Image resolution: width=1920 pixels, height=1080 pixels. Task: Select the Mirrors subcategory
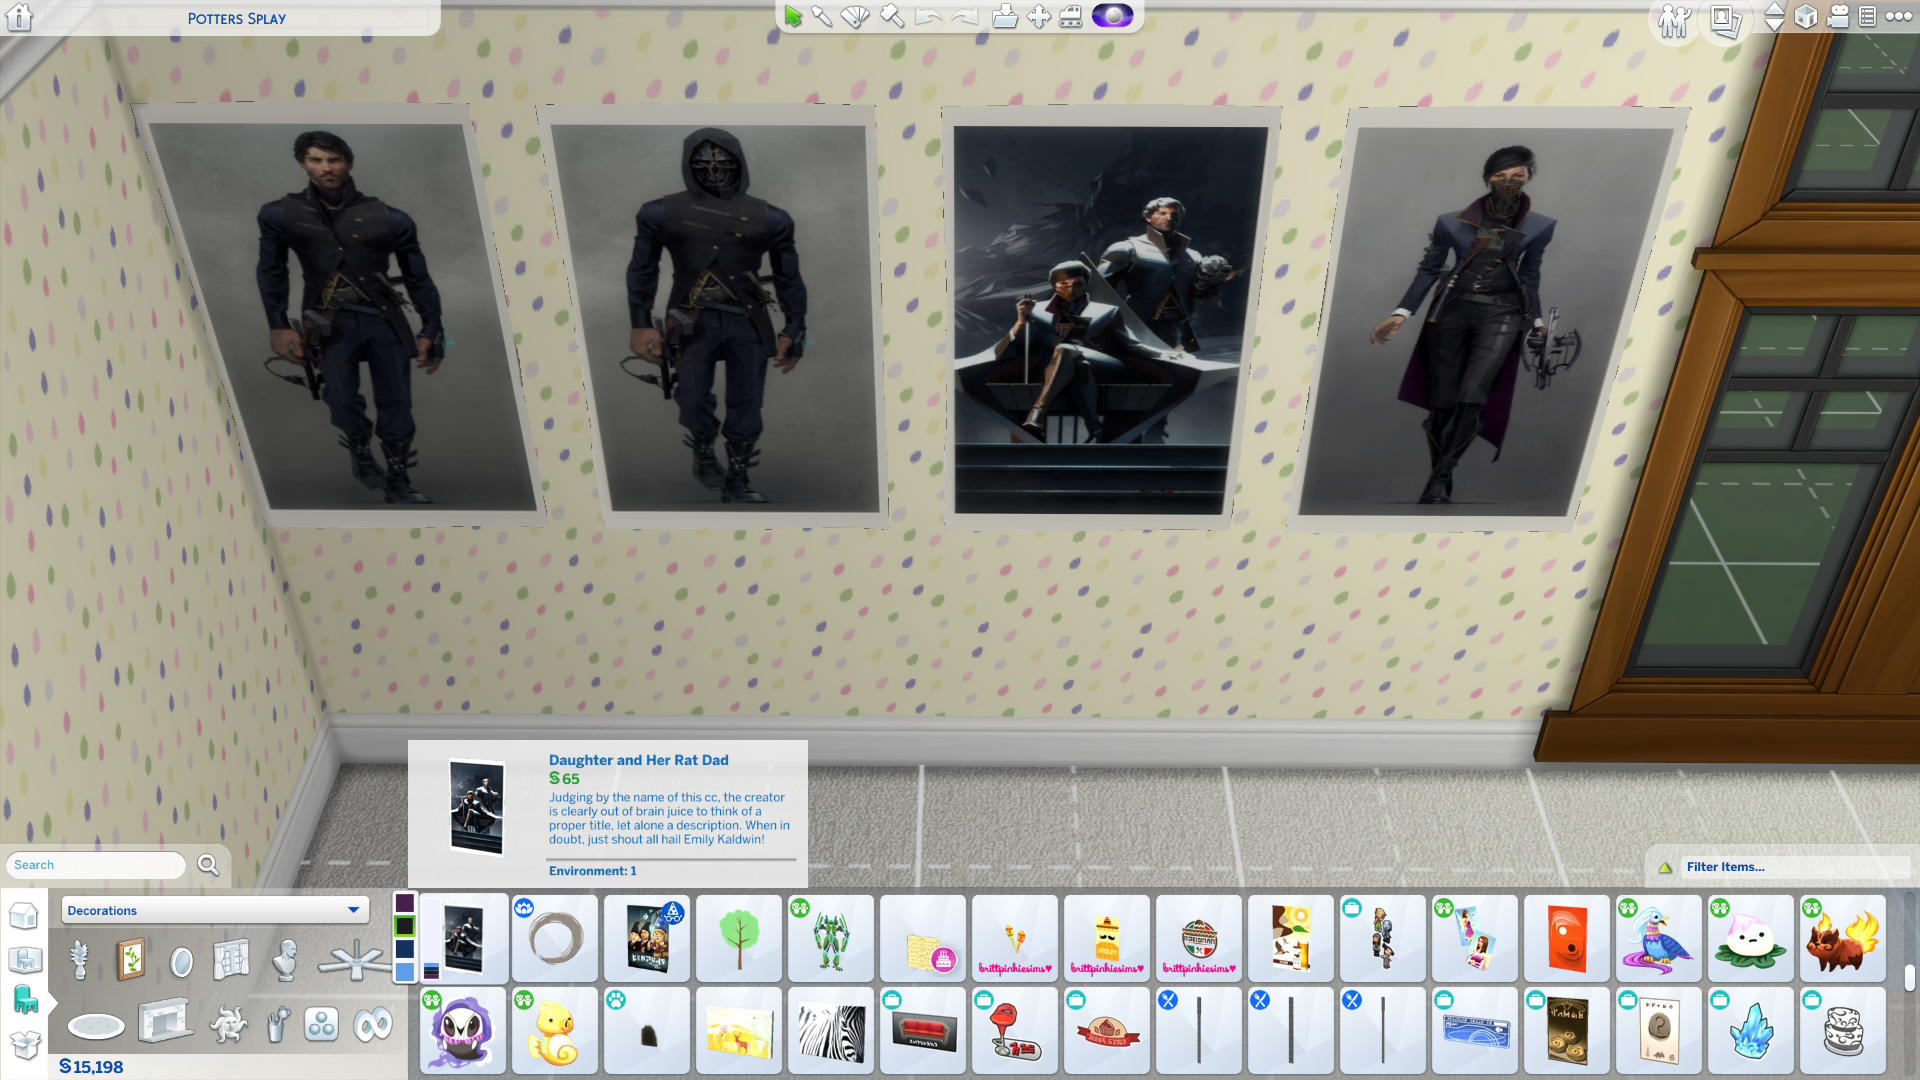coord(181,961)
